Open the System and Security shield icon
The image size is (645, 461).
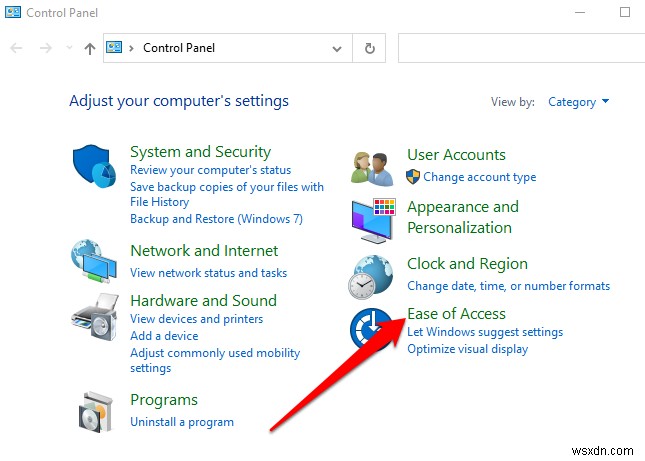[94, 166]
